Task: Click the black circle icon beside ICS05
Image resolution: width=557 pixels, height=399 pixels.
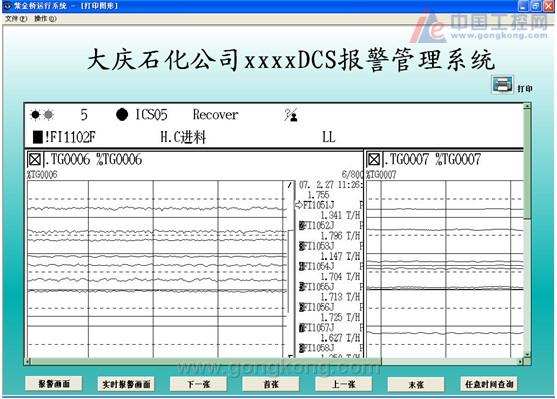Action: (x=122, y=114)
